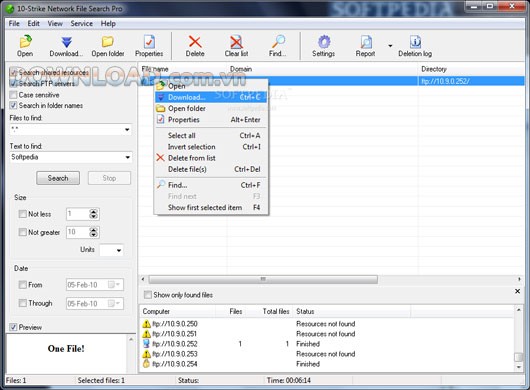Toggle Search in folder names checkbox
Screen dimensions: 530x390
pyautogui.click(x=13, y=105)
